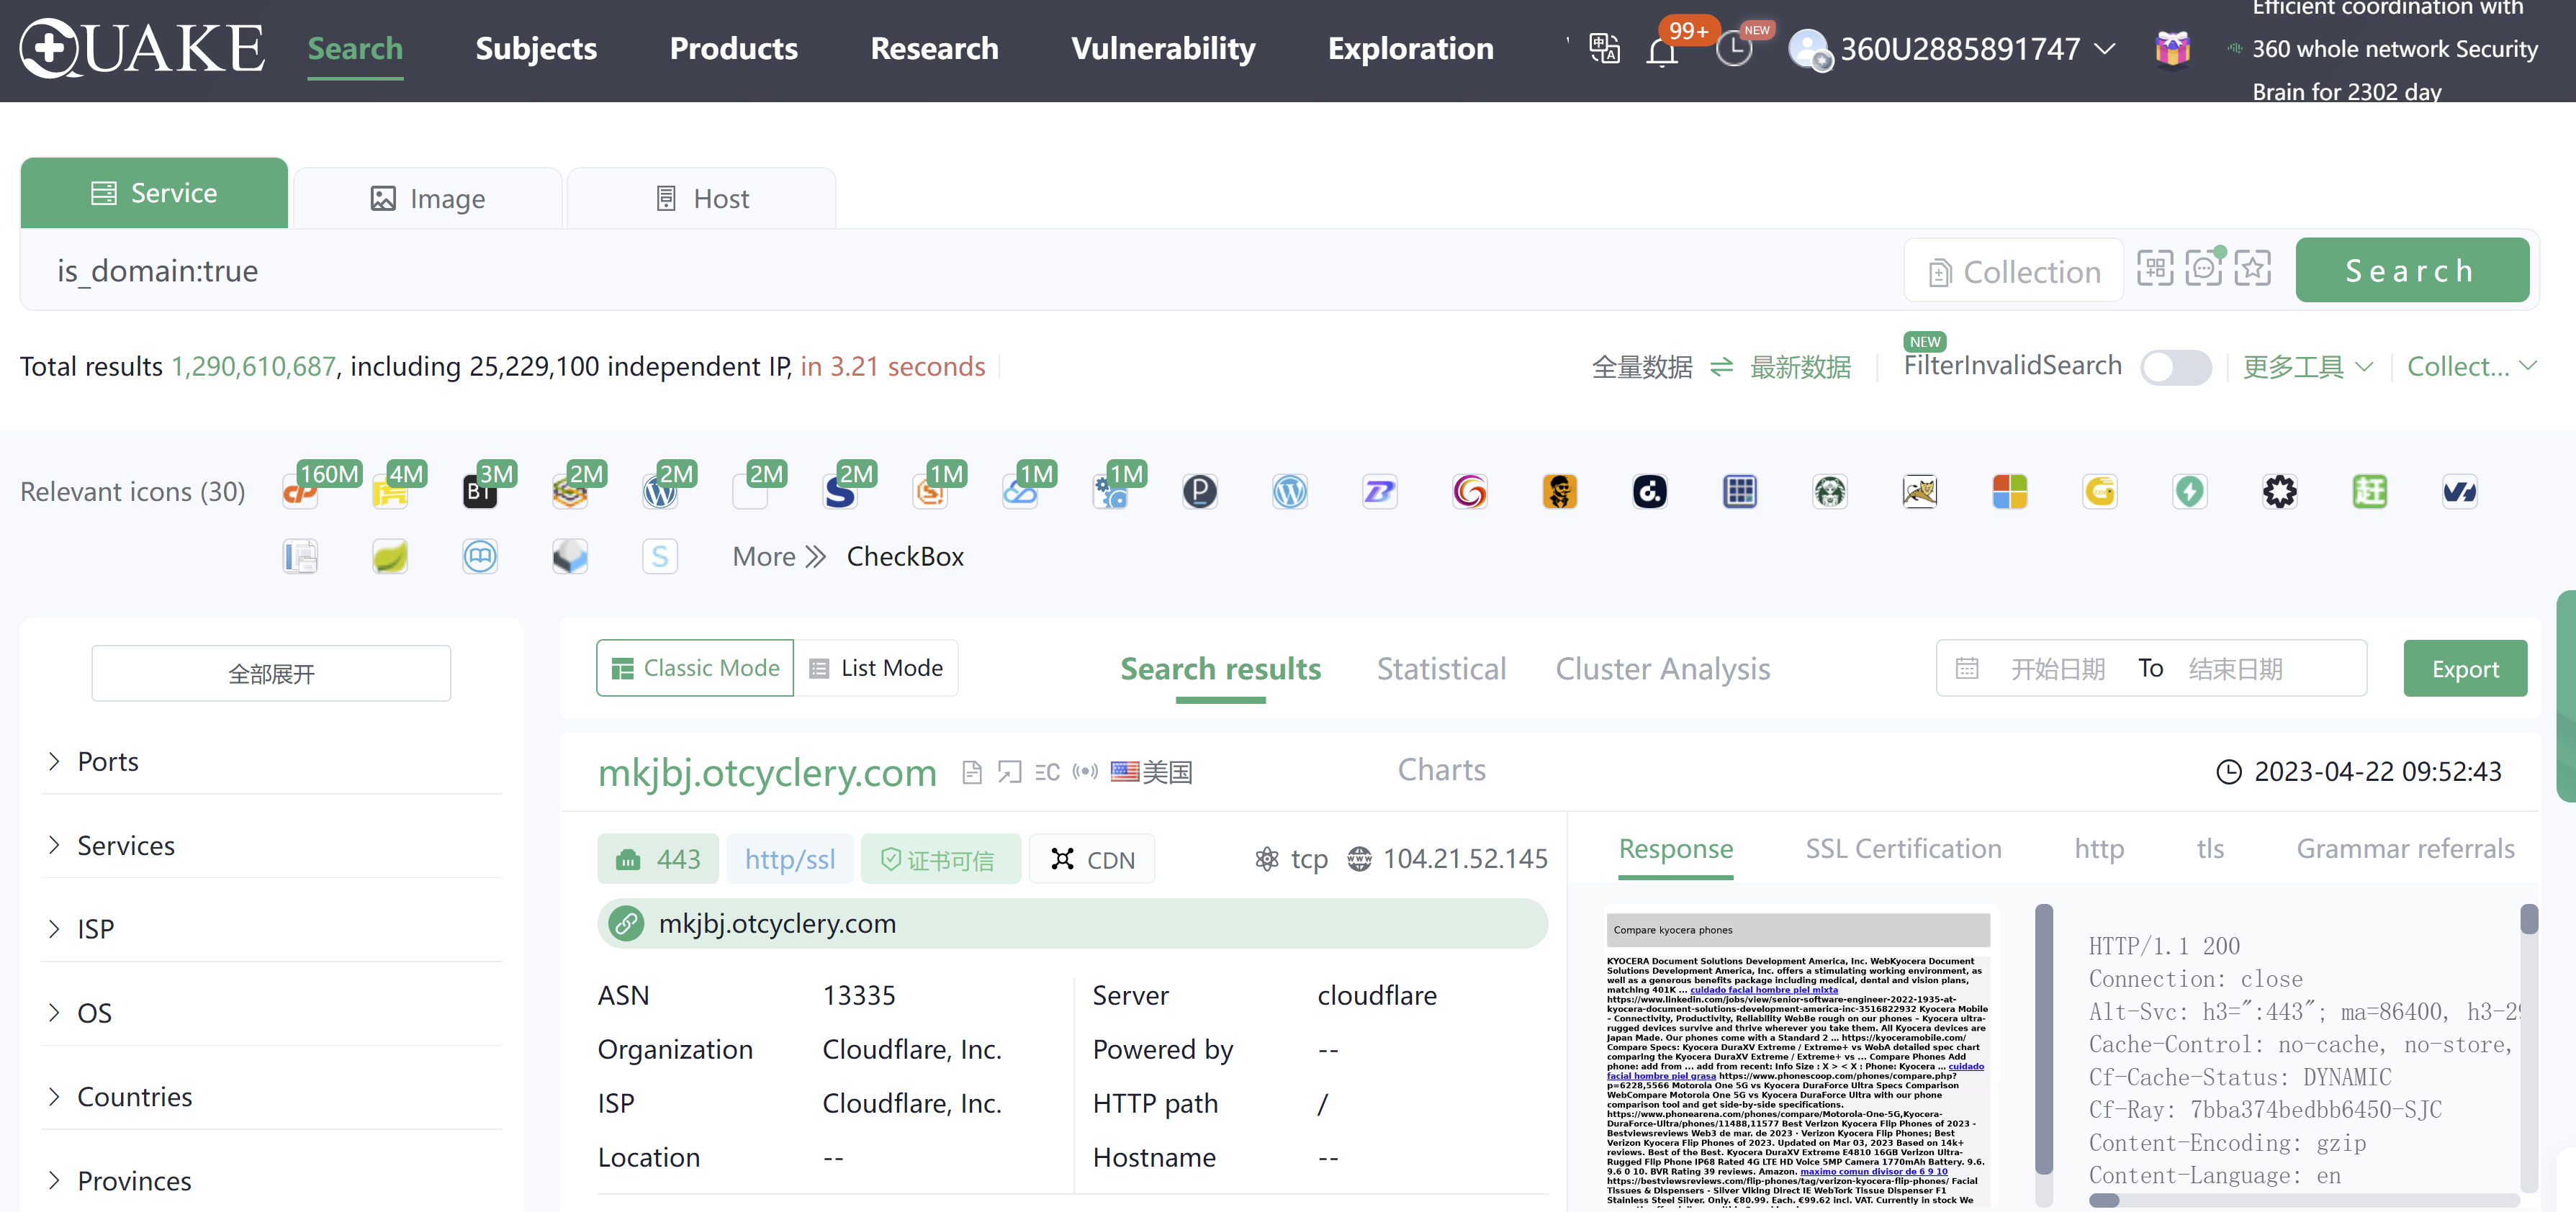This screenshot has height=1212, width=2576.
Task: Open the feedback chat icon near the Search button
Action: tap(2204, 267)
